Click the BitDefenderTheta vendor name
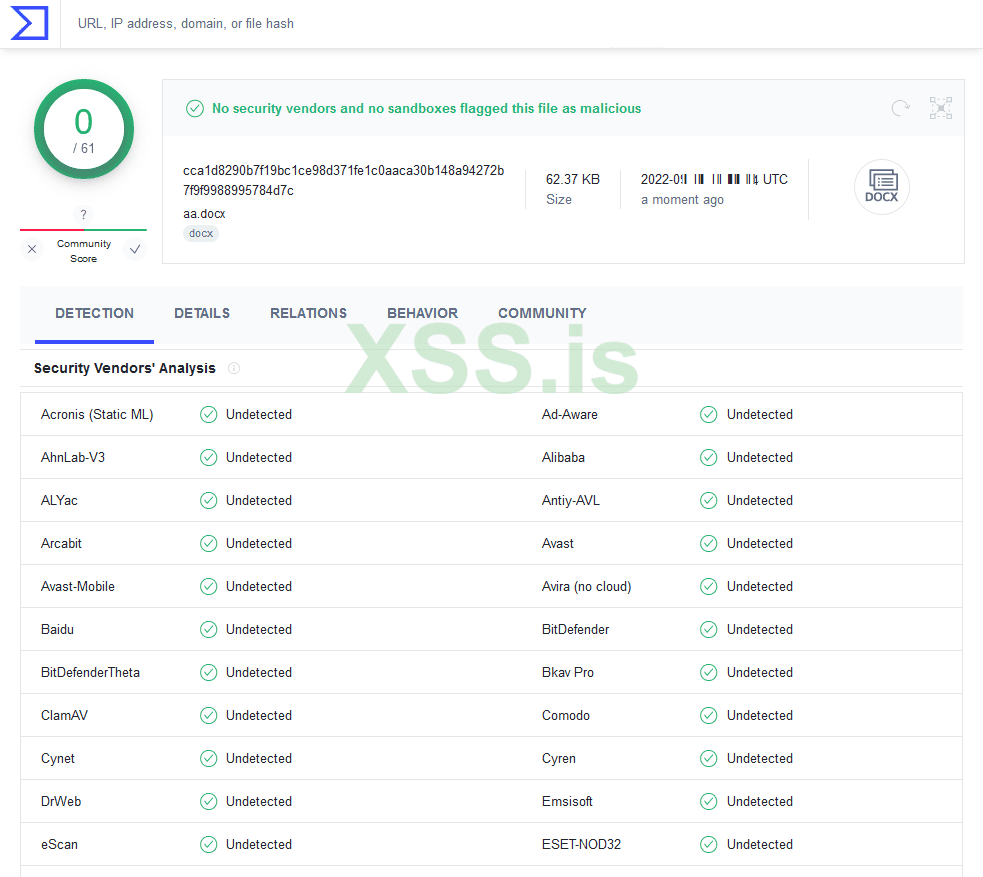Viewport: 983px width, 877px height. (90, 673)
